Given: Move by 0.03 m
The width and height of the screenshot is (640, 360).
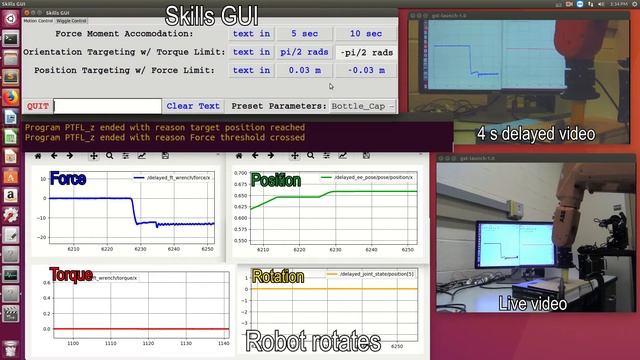Looking at the screenshot, I should point(304,71).
